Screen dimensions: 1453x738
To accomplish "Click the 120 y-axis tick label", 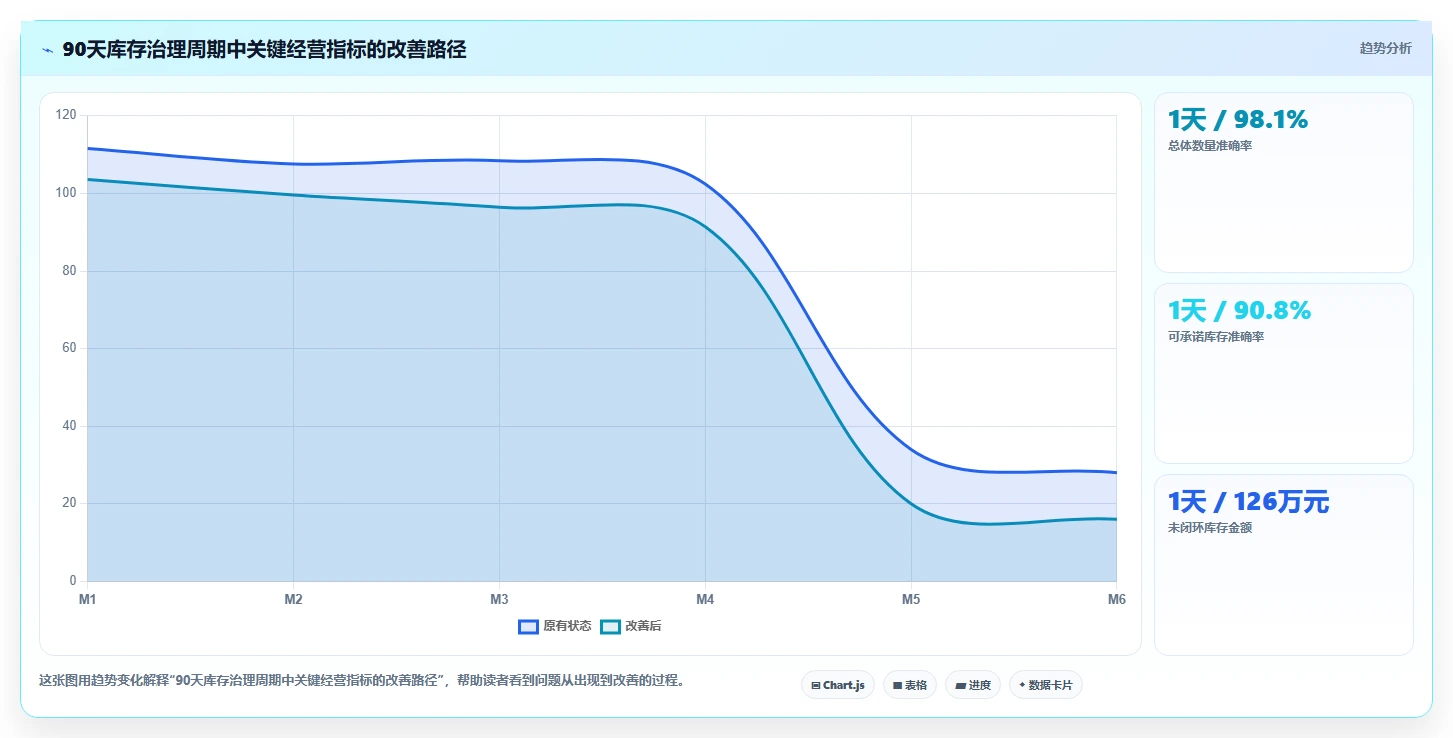I will pos(66,115).
